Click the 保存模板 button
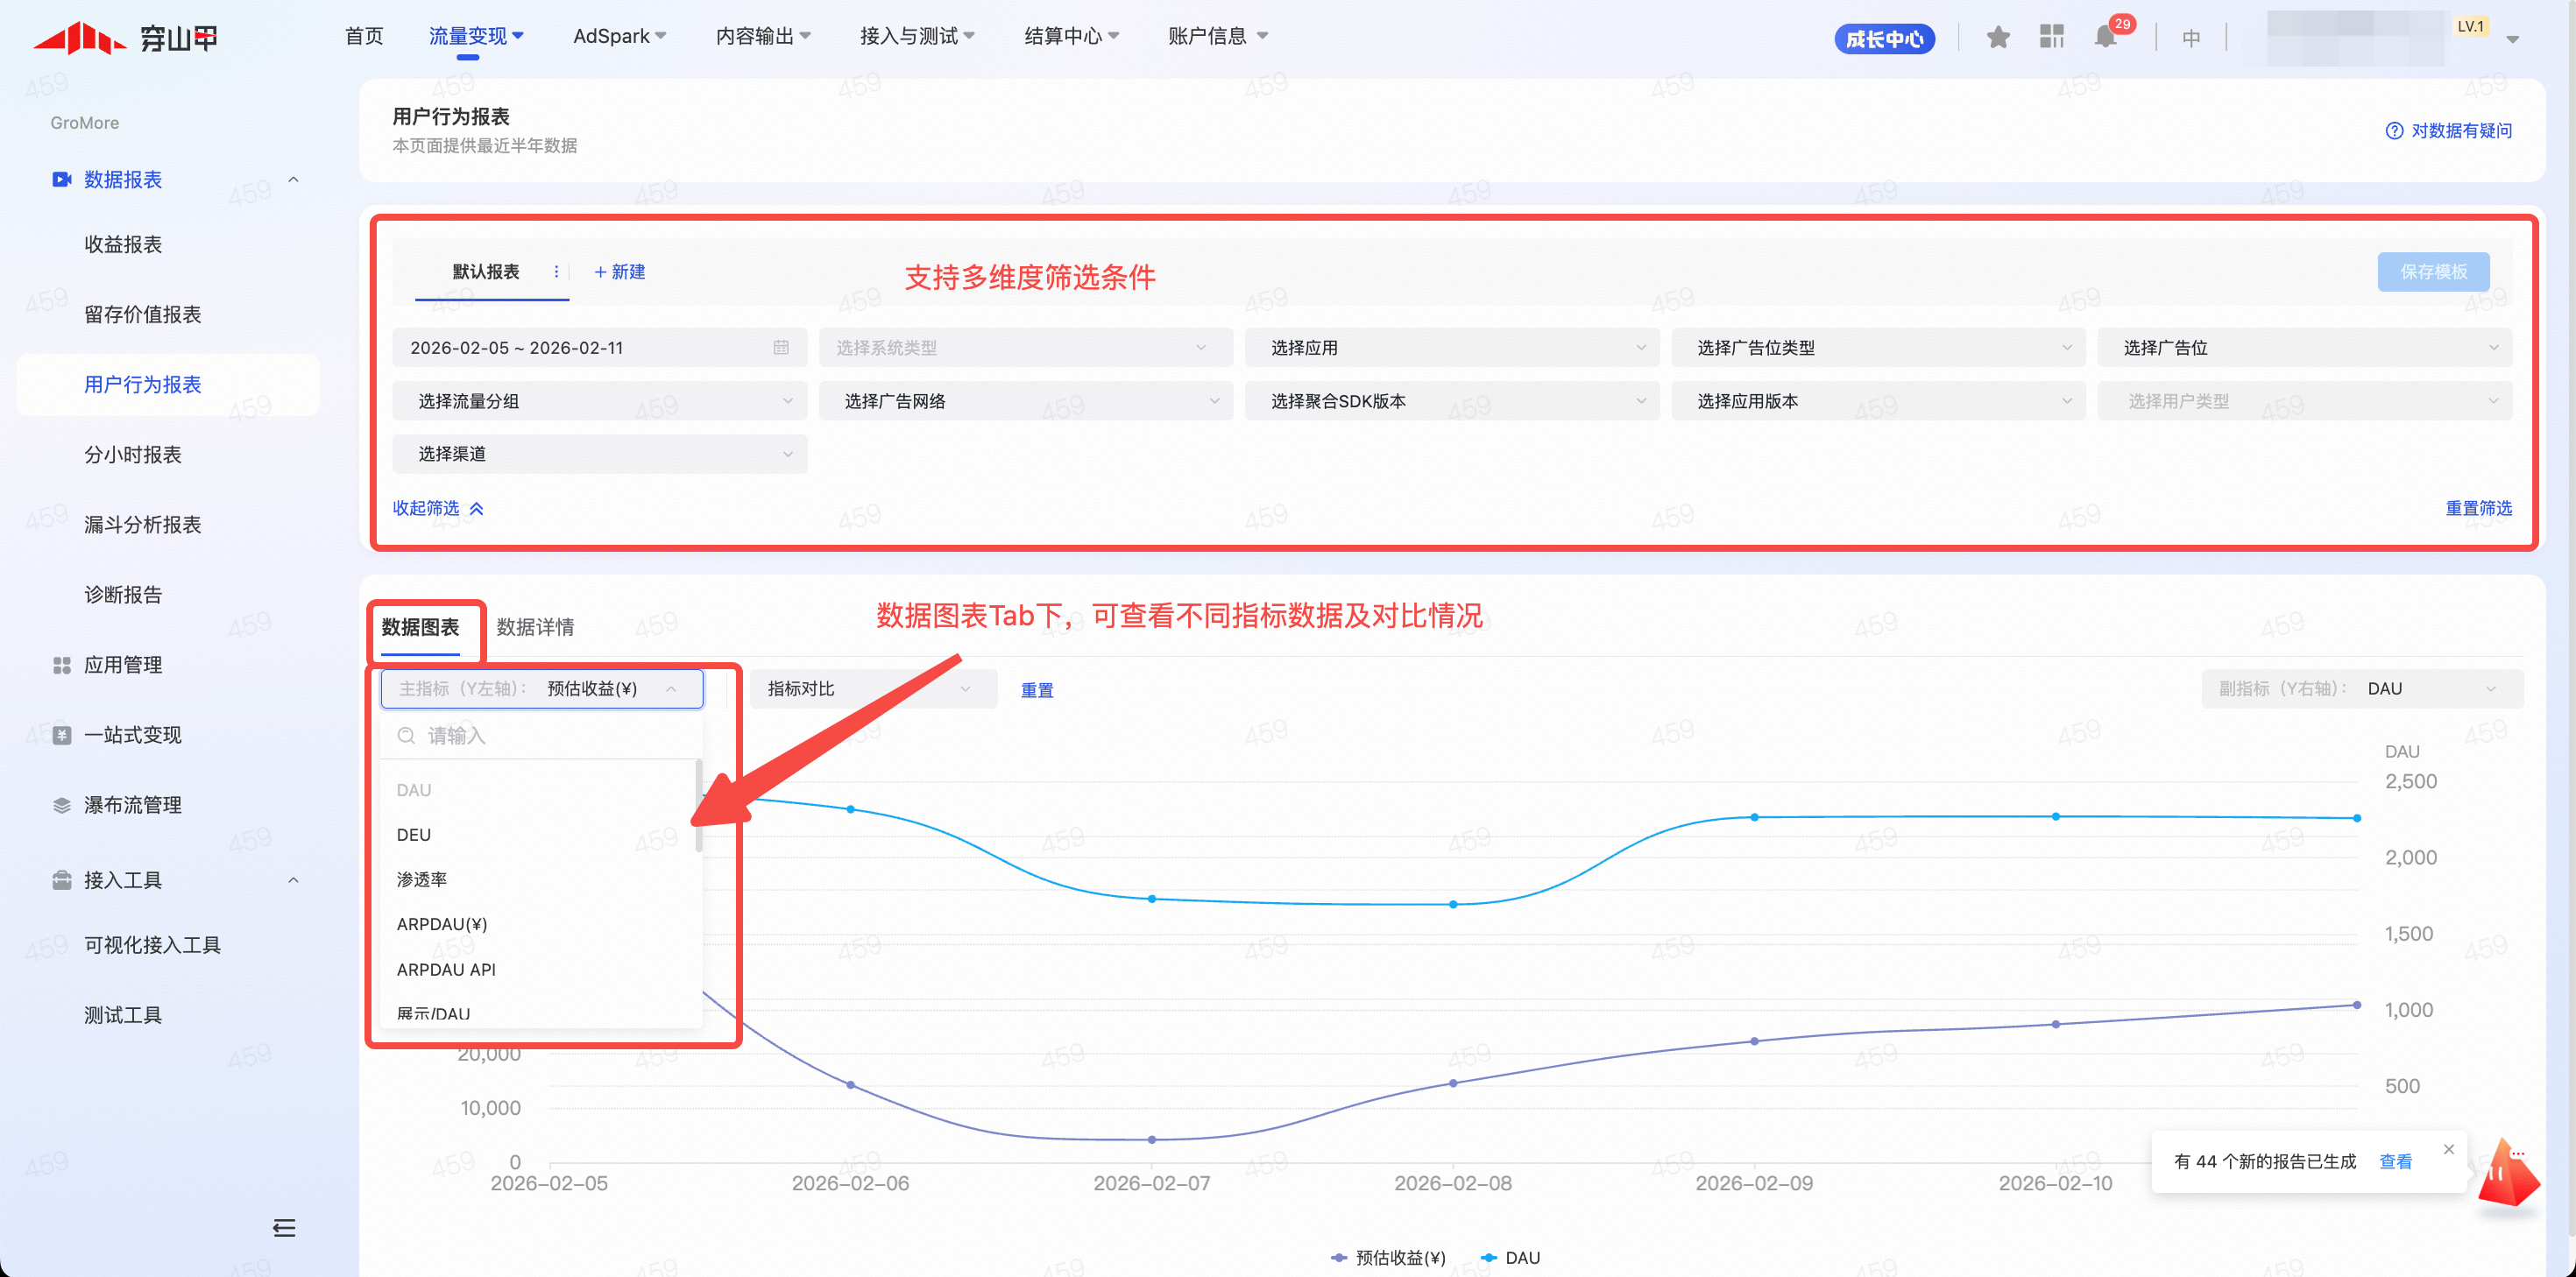Screen dimensions: 2576x1277 tap(2432, 272)
